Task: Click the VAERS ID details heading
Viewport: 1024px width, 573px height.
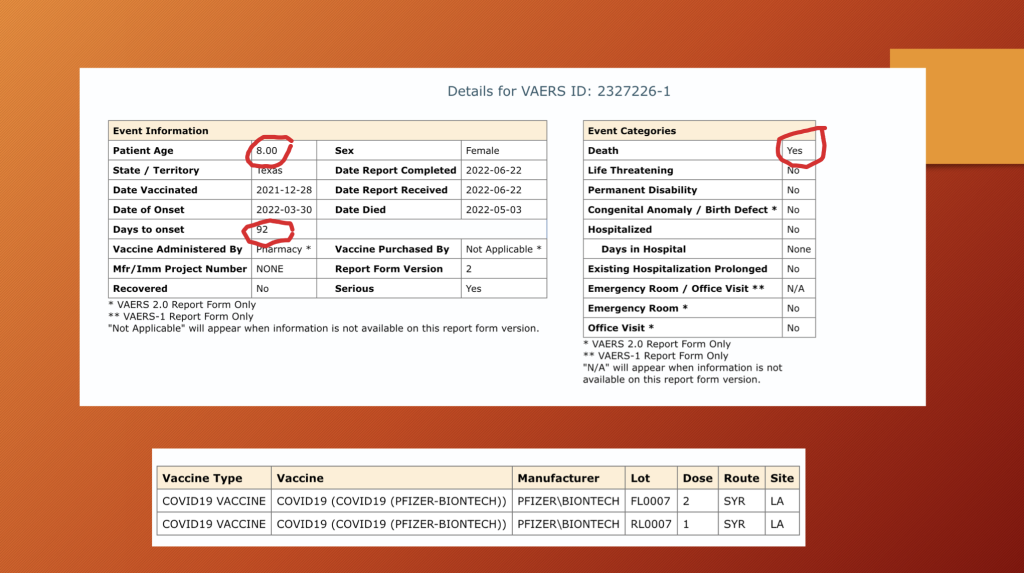Action: (558, 91)
